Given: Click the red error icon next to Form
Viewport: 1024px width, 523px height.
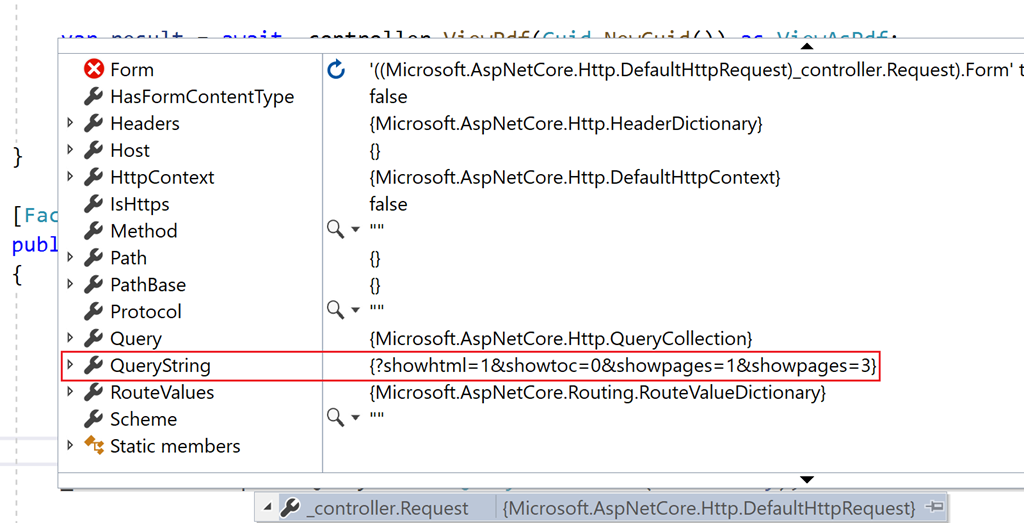Looking at the screenshot, I should (94, 70).
